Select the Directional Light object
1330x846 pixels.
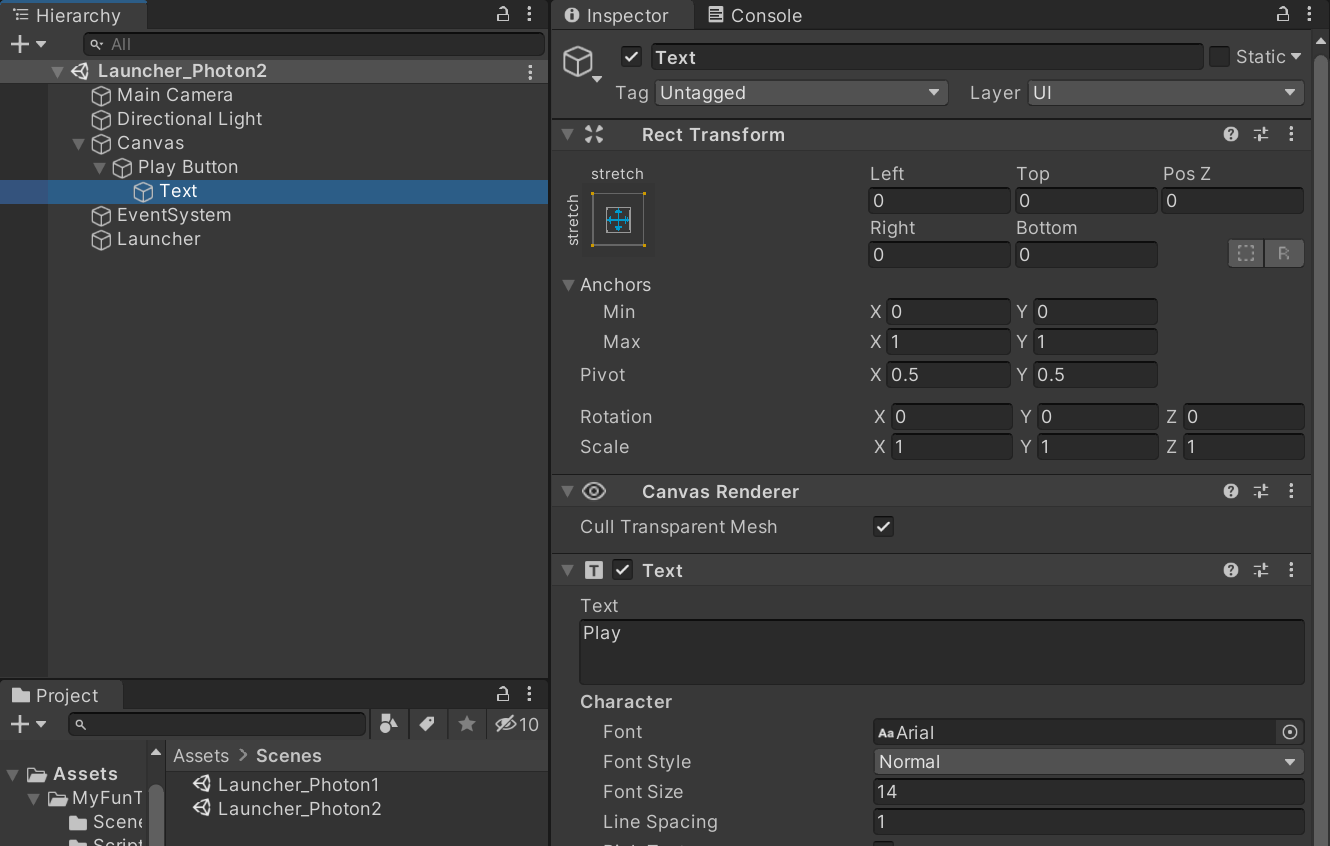pyautogui.click(x=189, y=119)
